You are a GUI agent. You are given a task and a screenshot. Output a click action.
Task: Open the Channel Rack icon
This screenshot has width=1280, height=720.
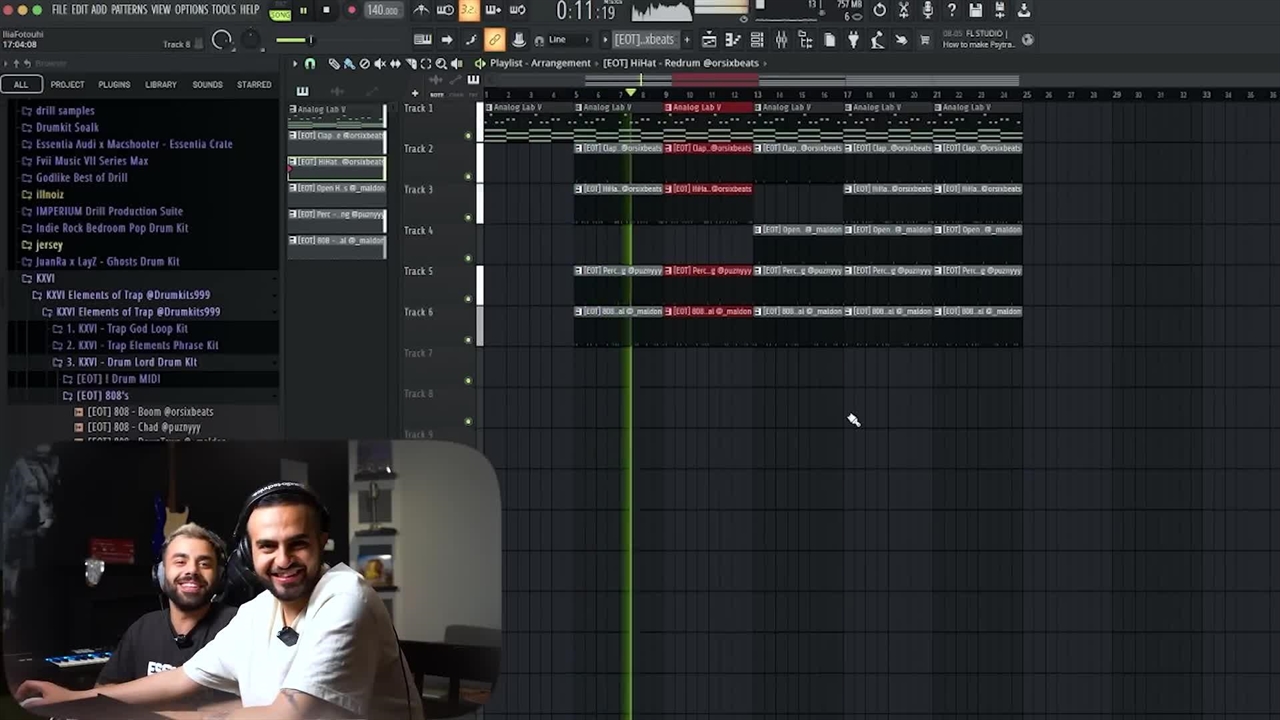point(757,40)
